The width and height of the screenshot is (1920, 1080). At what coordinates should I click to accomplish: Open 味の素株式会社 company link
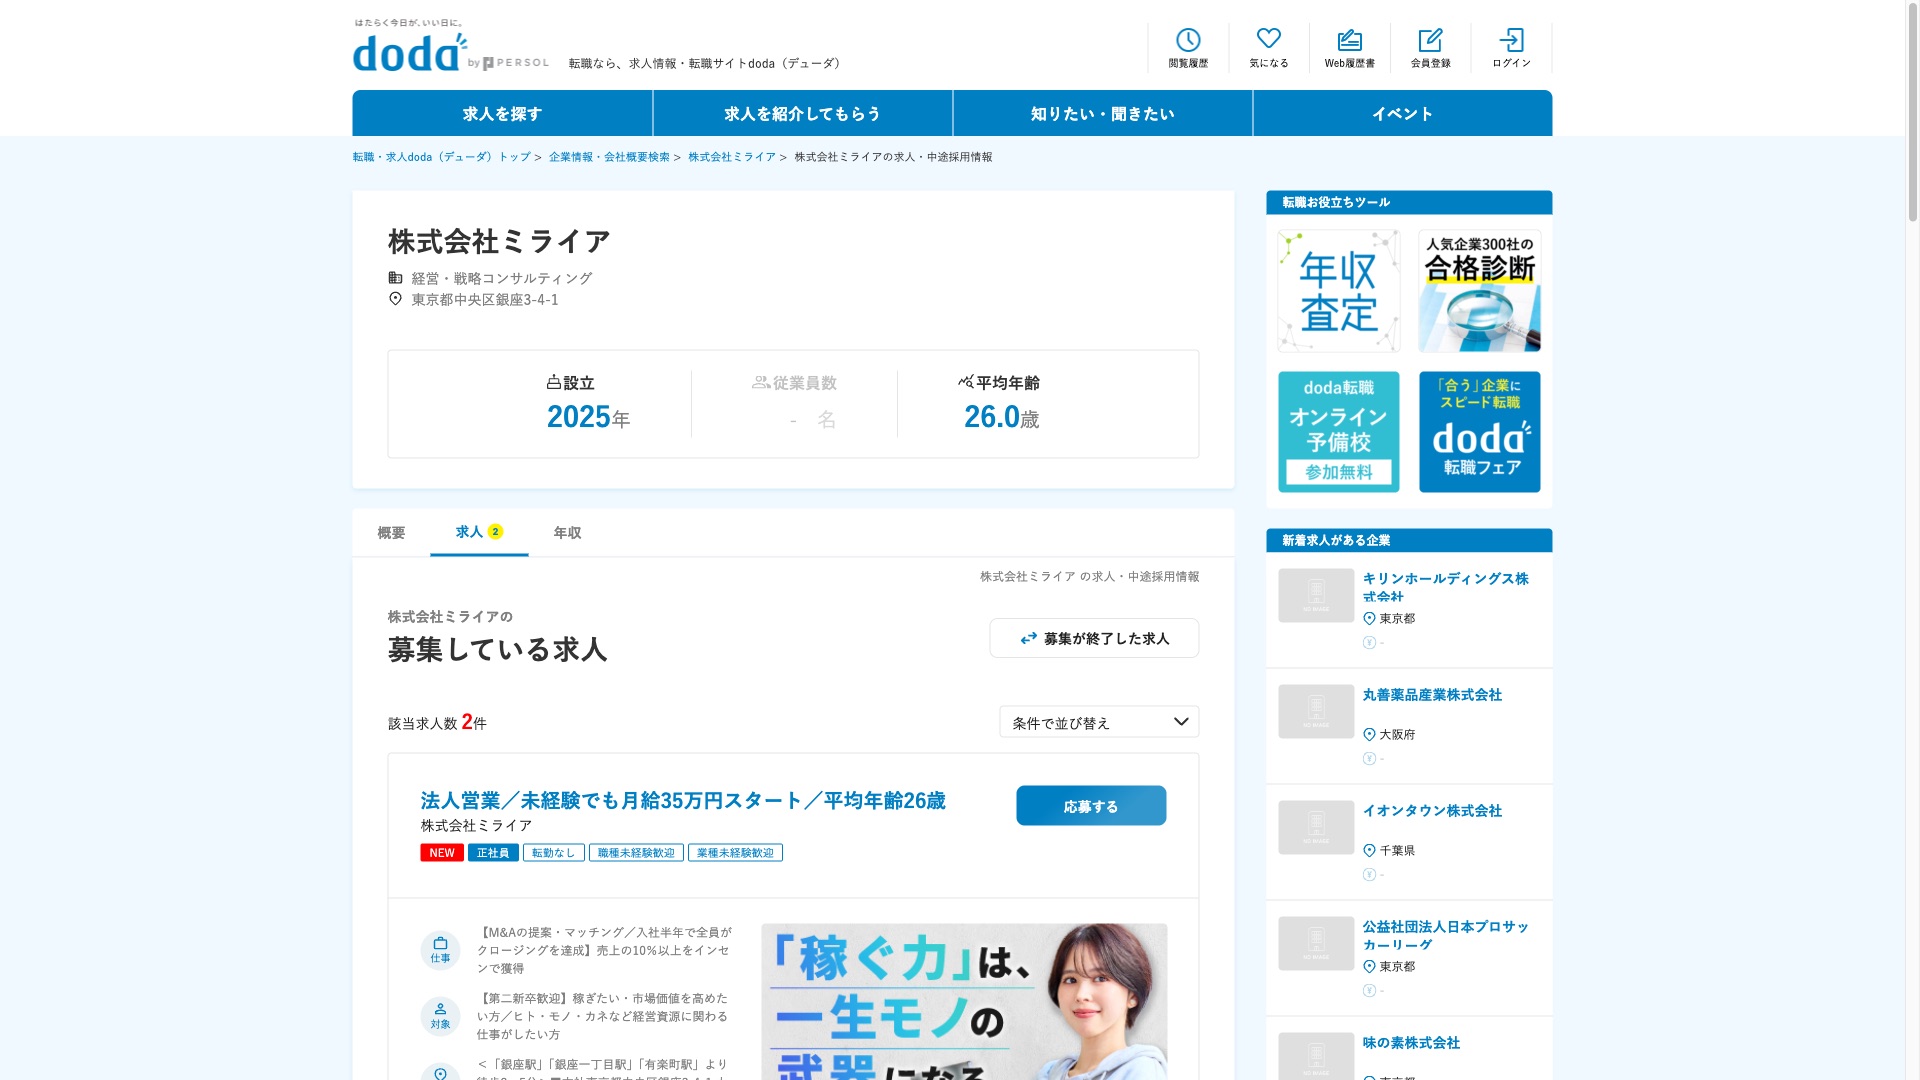1411,1043
